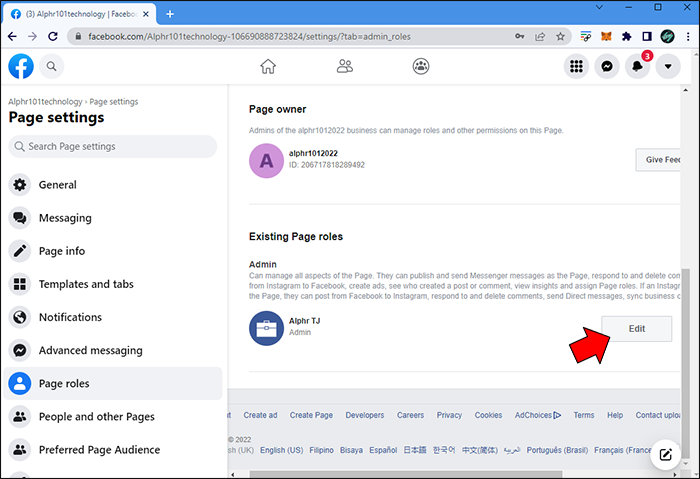The image size is (700, 479).
Task: Open the Terms footer link
Action: coord(583,415)
